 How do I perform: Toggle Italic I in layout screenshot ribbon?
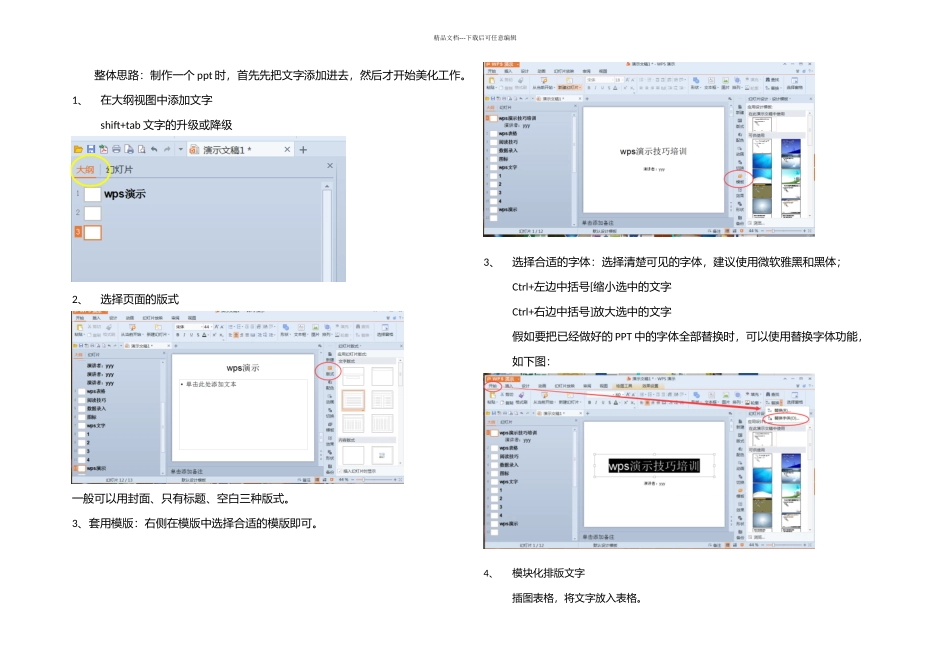click(185, 334)
